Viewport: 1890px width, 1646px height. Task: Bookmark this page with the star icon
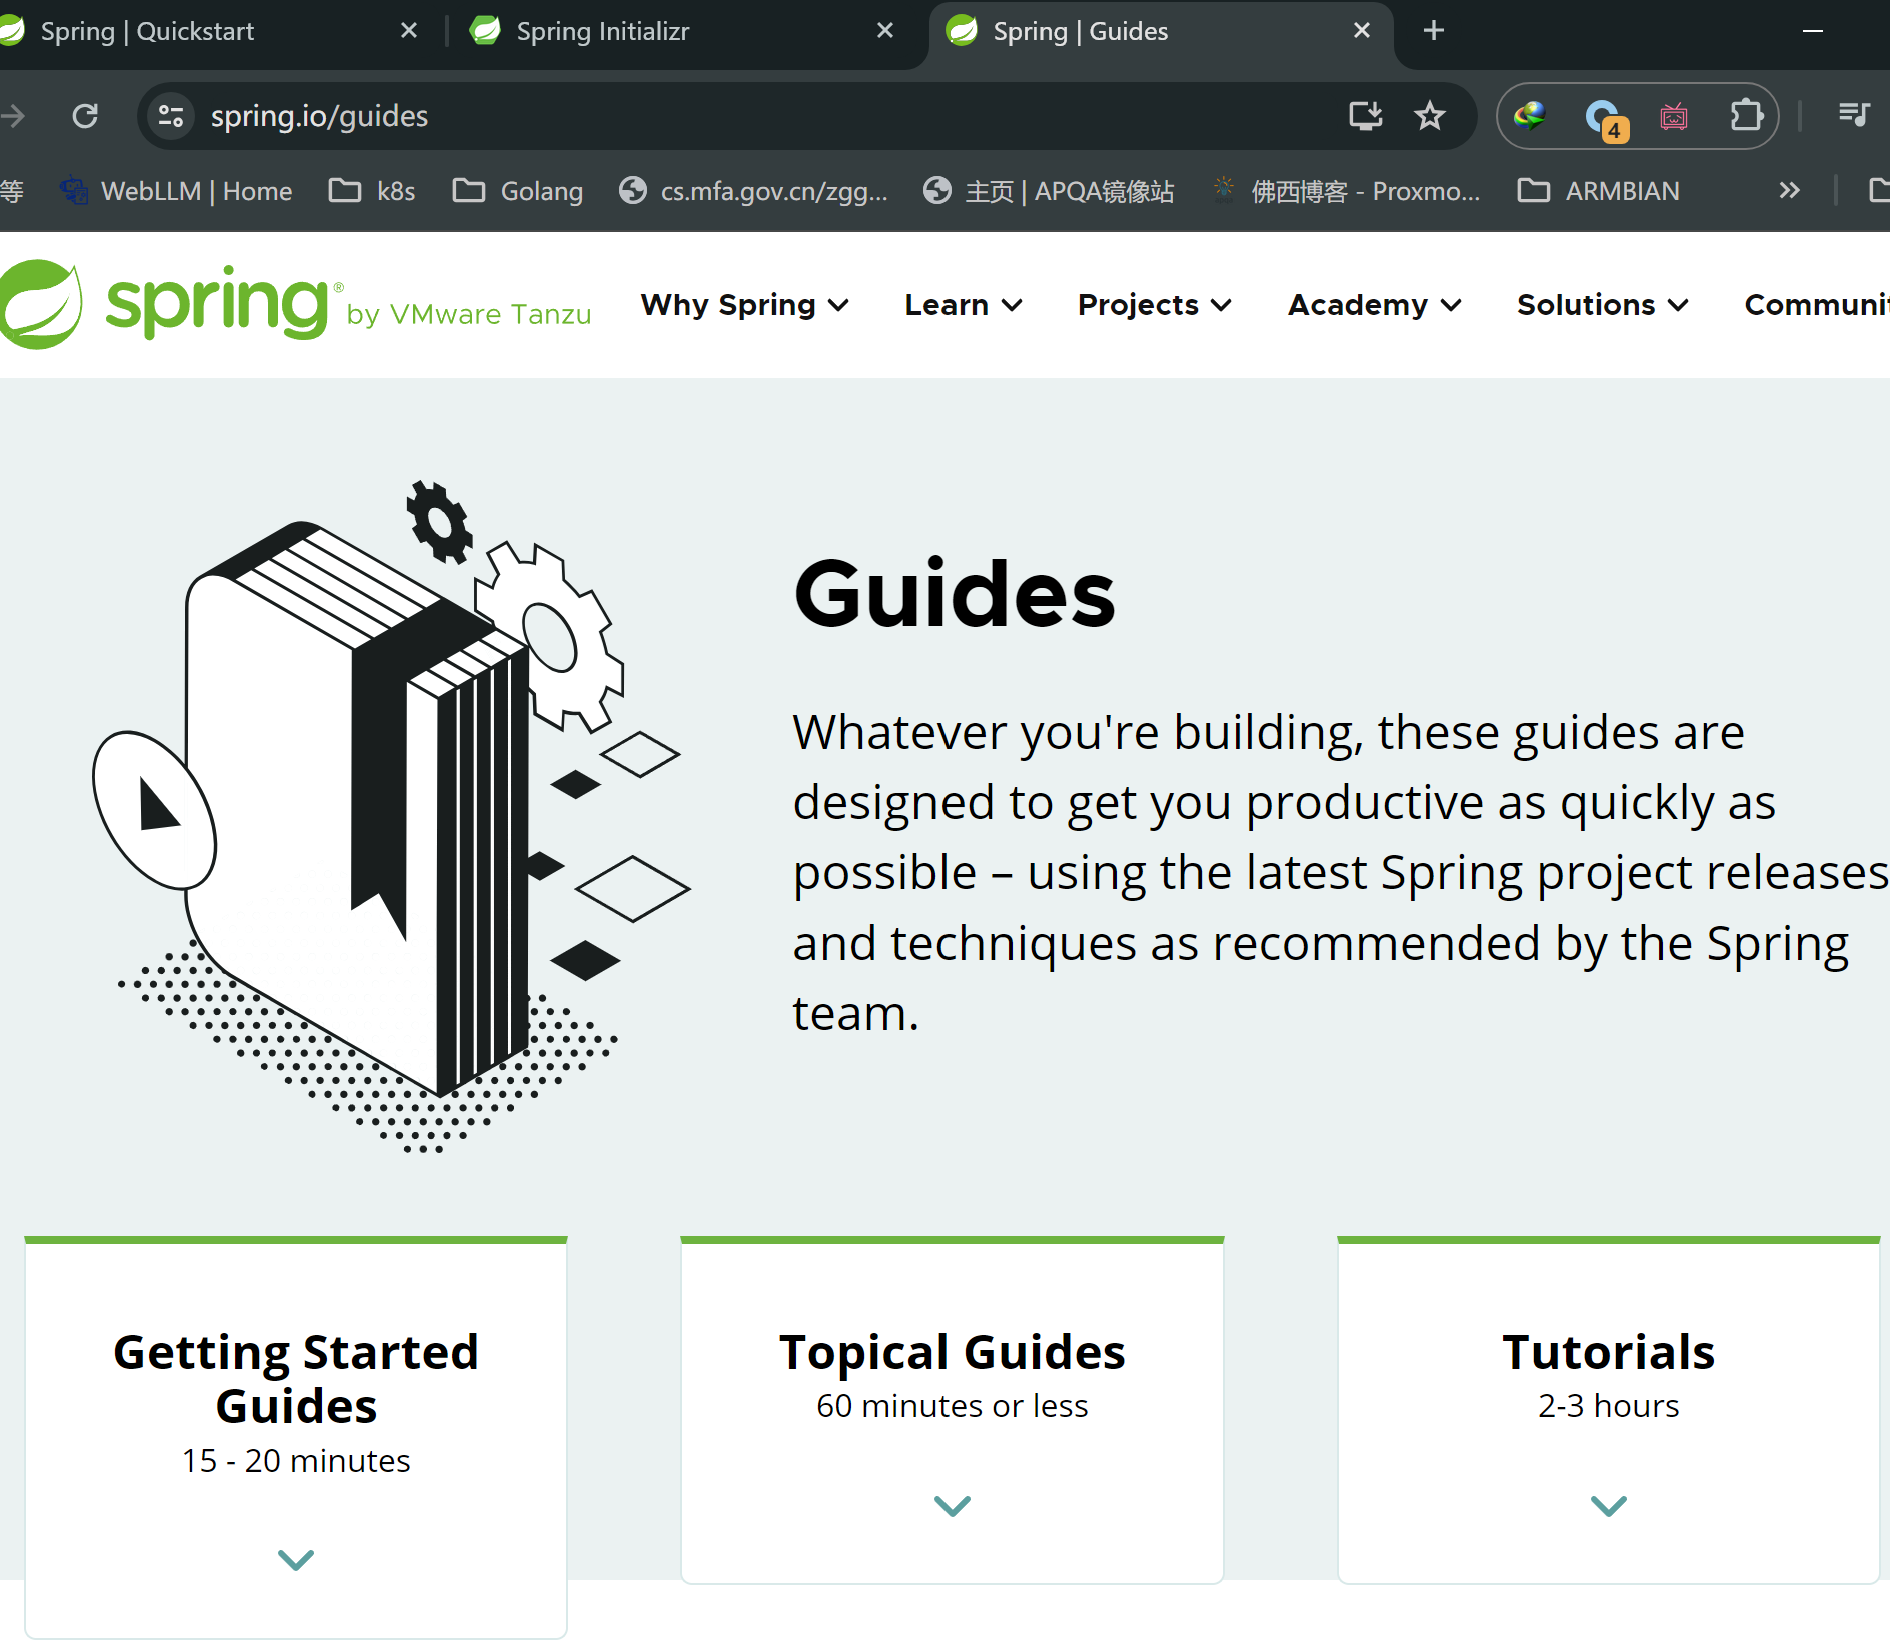click(1430, 116)
